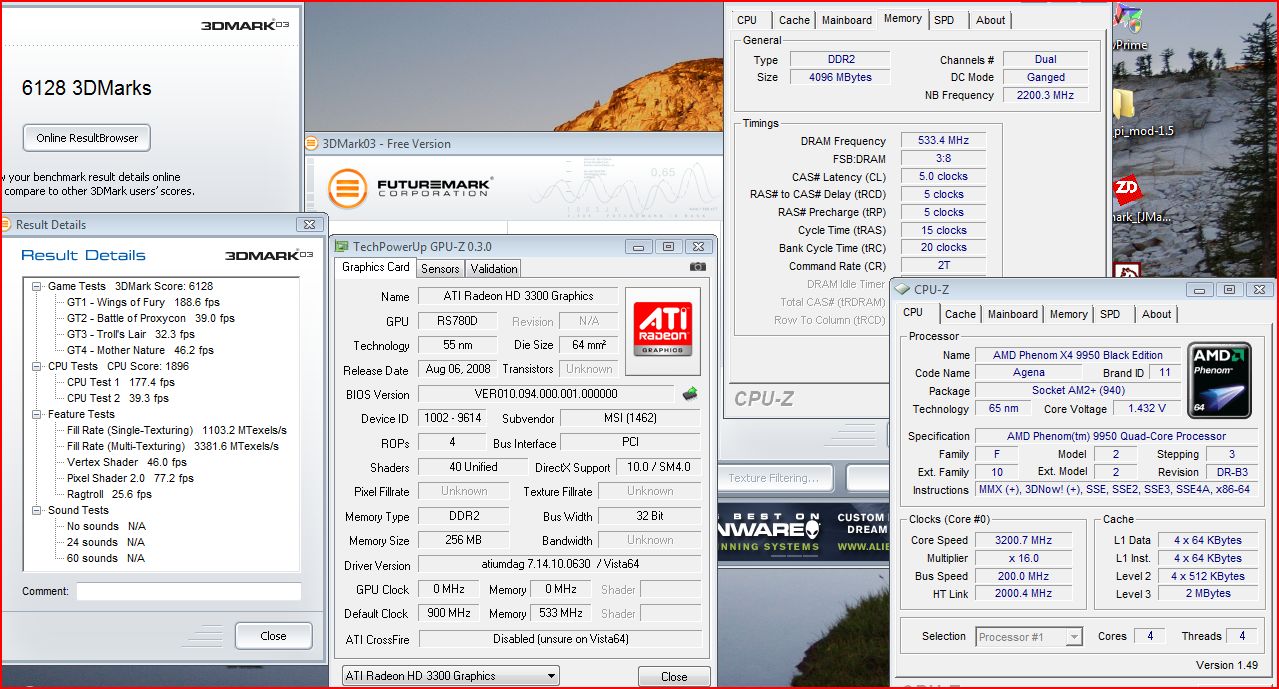Select the CPU Test 2 row
Screen dimensions: 1279x689
pyautogui.click(x=118, y=398)
